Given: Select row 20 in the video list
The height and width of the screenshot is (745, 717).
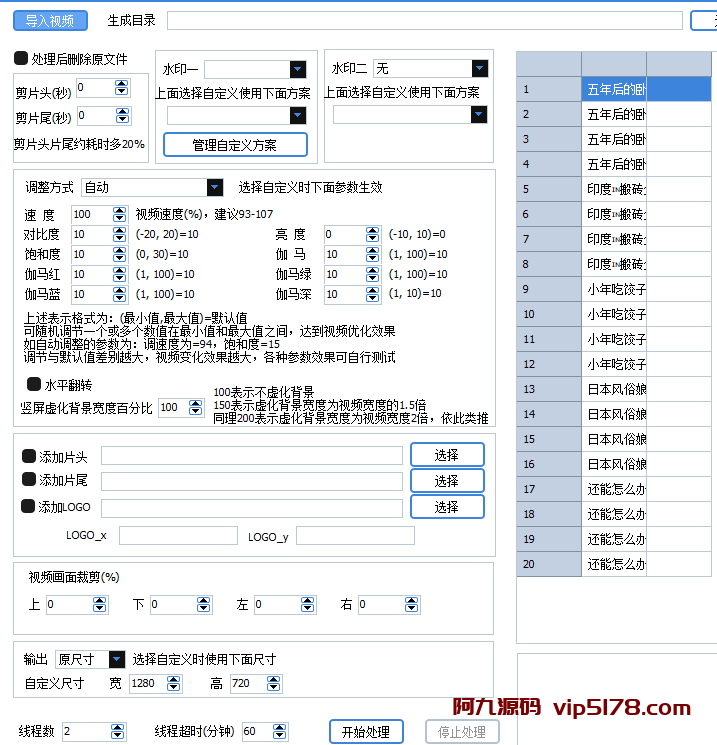Looking at the screenshot, I should coord(614,564).
